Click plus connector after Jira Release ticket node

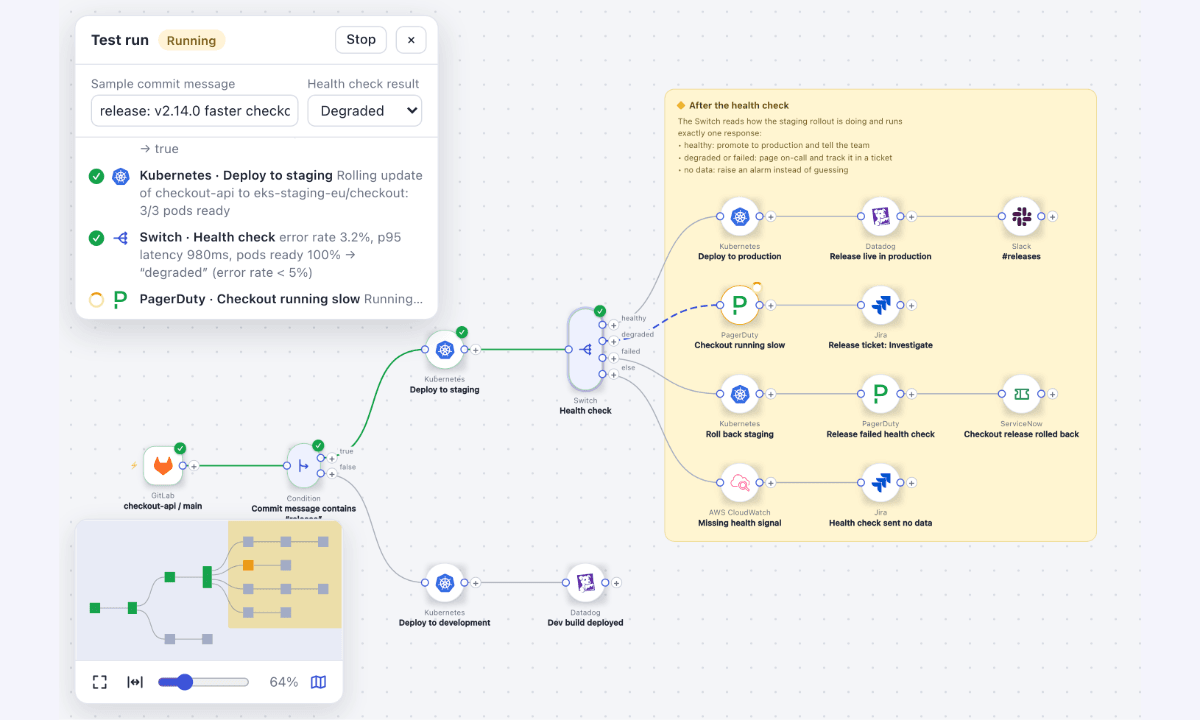click(912, 305)
